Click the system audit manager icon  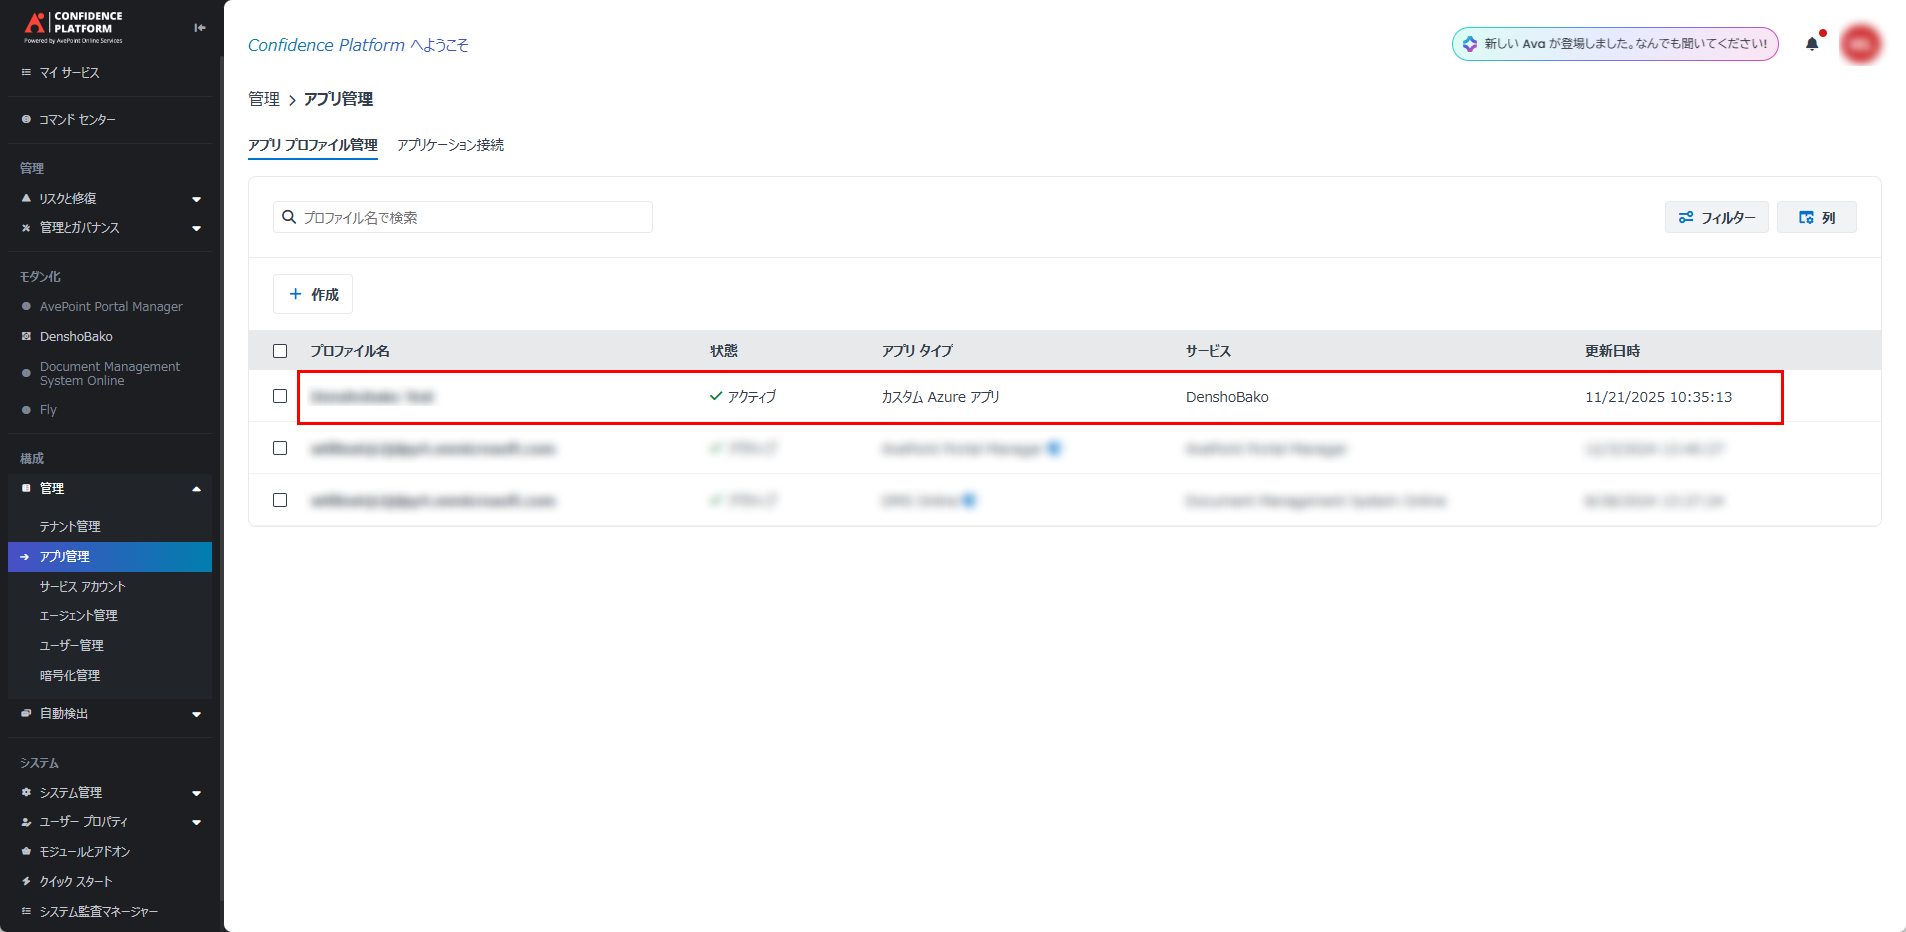(x=26, y=911)
